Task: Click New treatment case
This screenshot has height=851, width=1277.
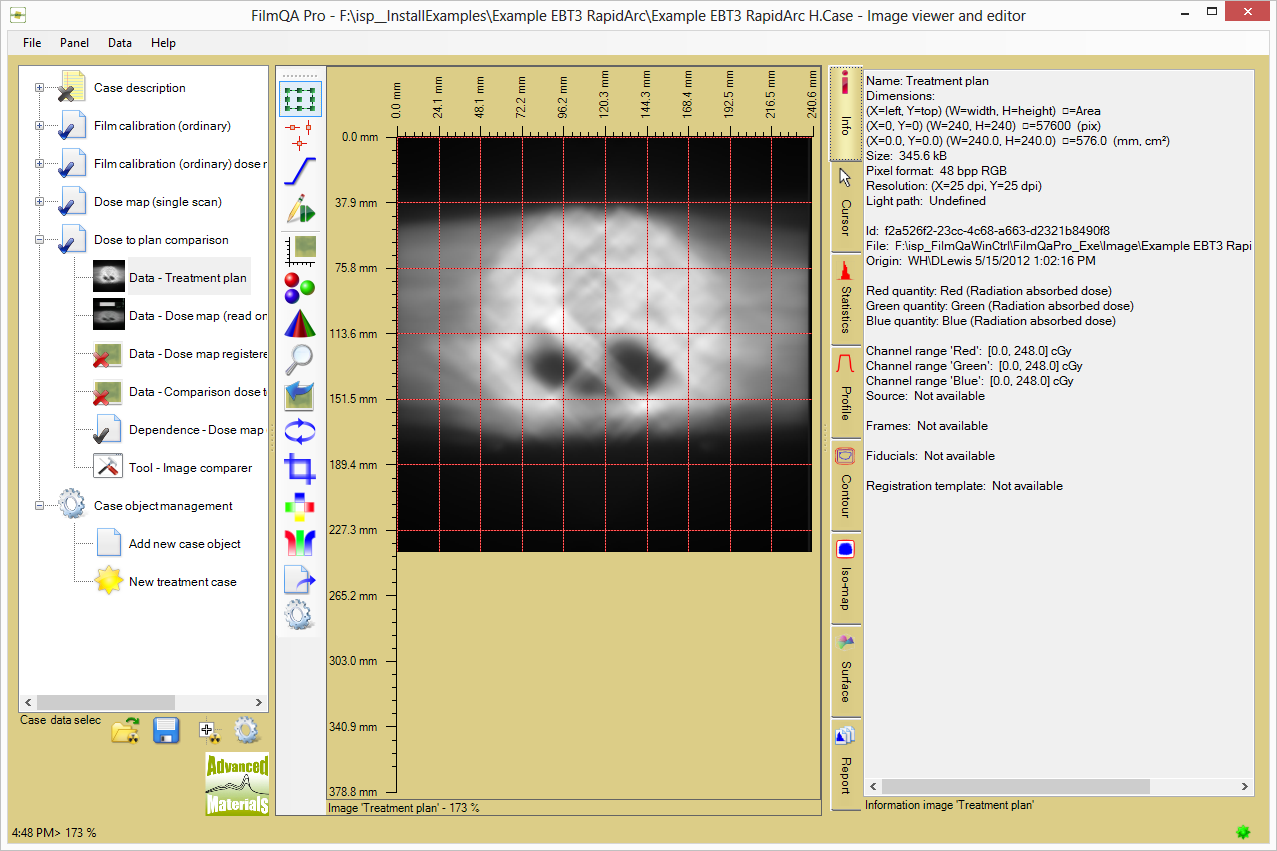Action: (x=182, y=582)
